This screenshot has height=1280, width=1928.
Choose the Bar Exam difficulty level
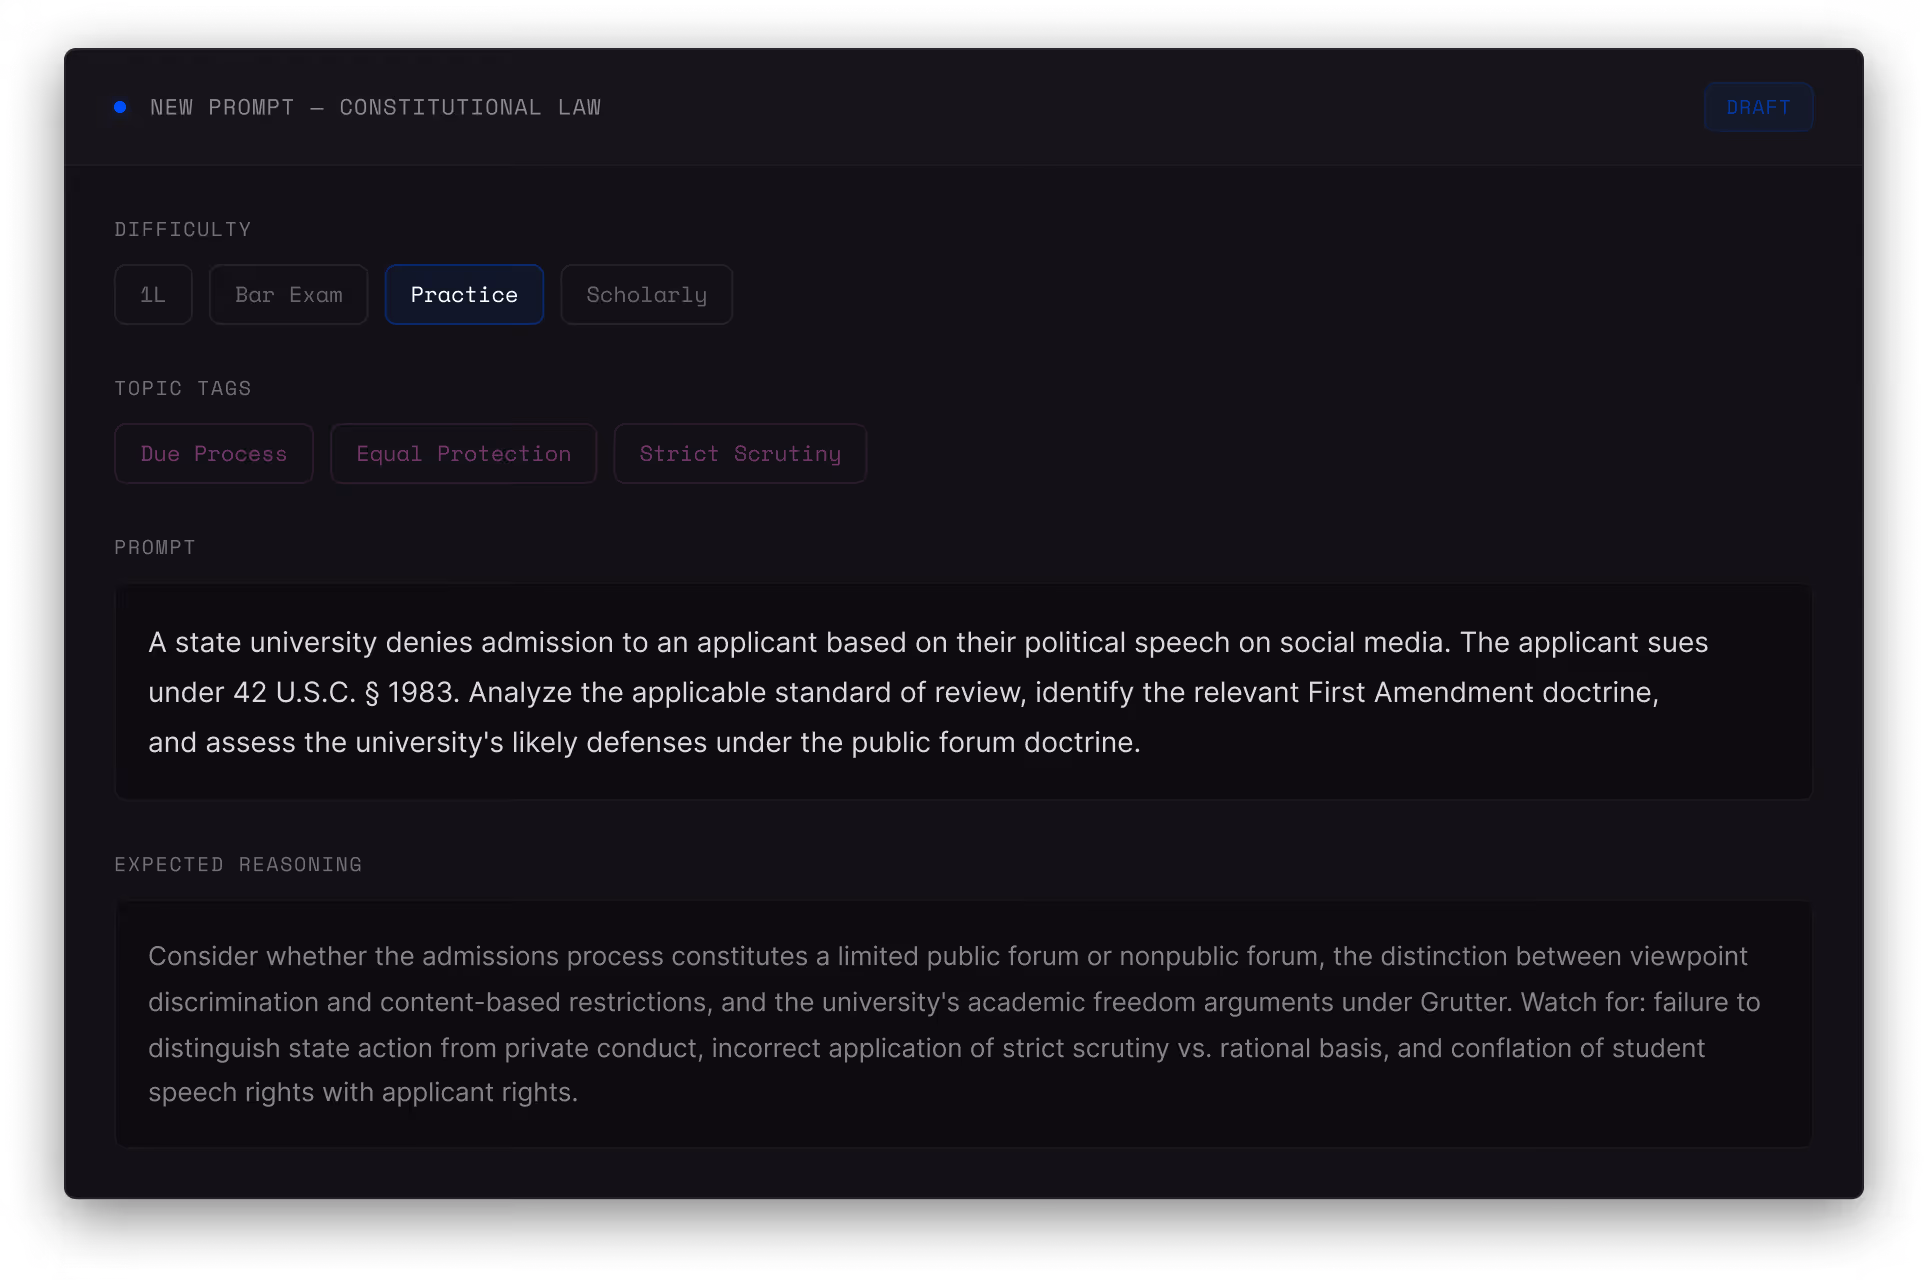288,295
